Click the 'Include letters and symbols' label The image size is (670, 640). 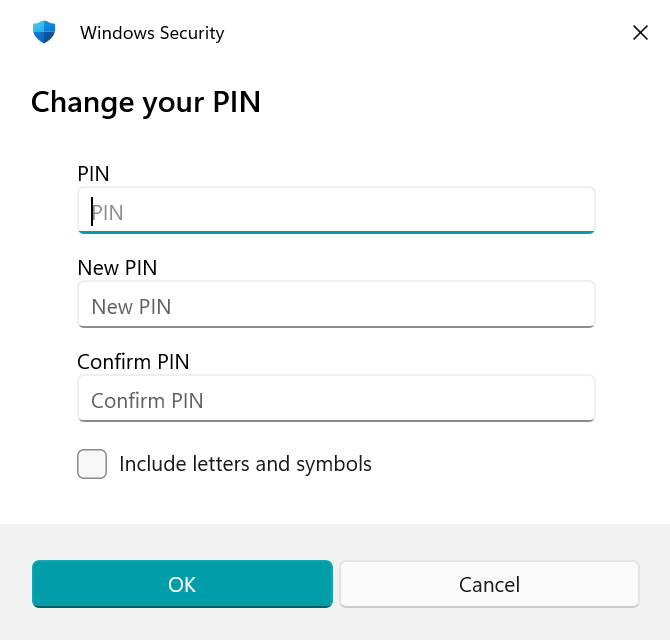point(245,464)
